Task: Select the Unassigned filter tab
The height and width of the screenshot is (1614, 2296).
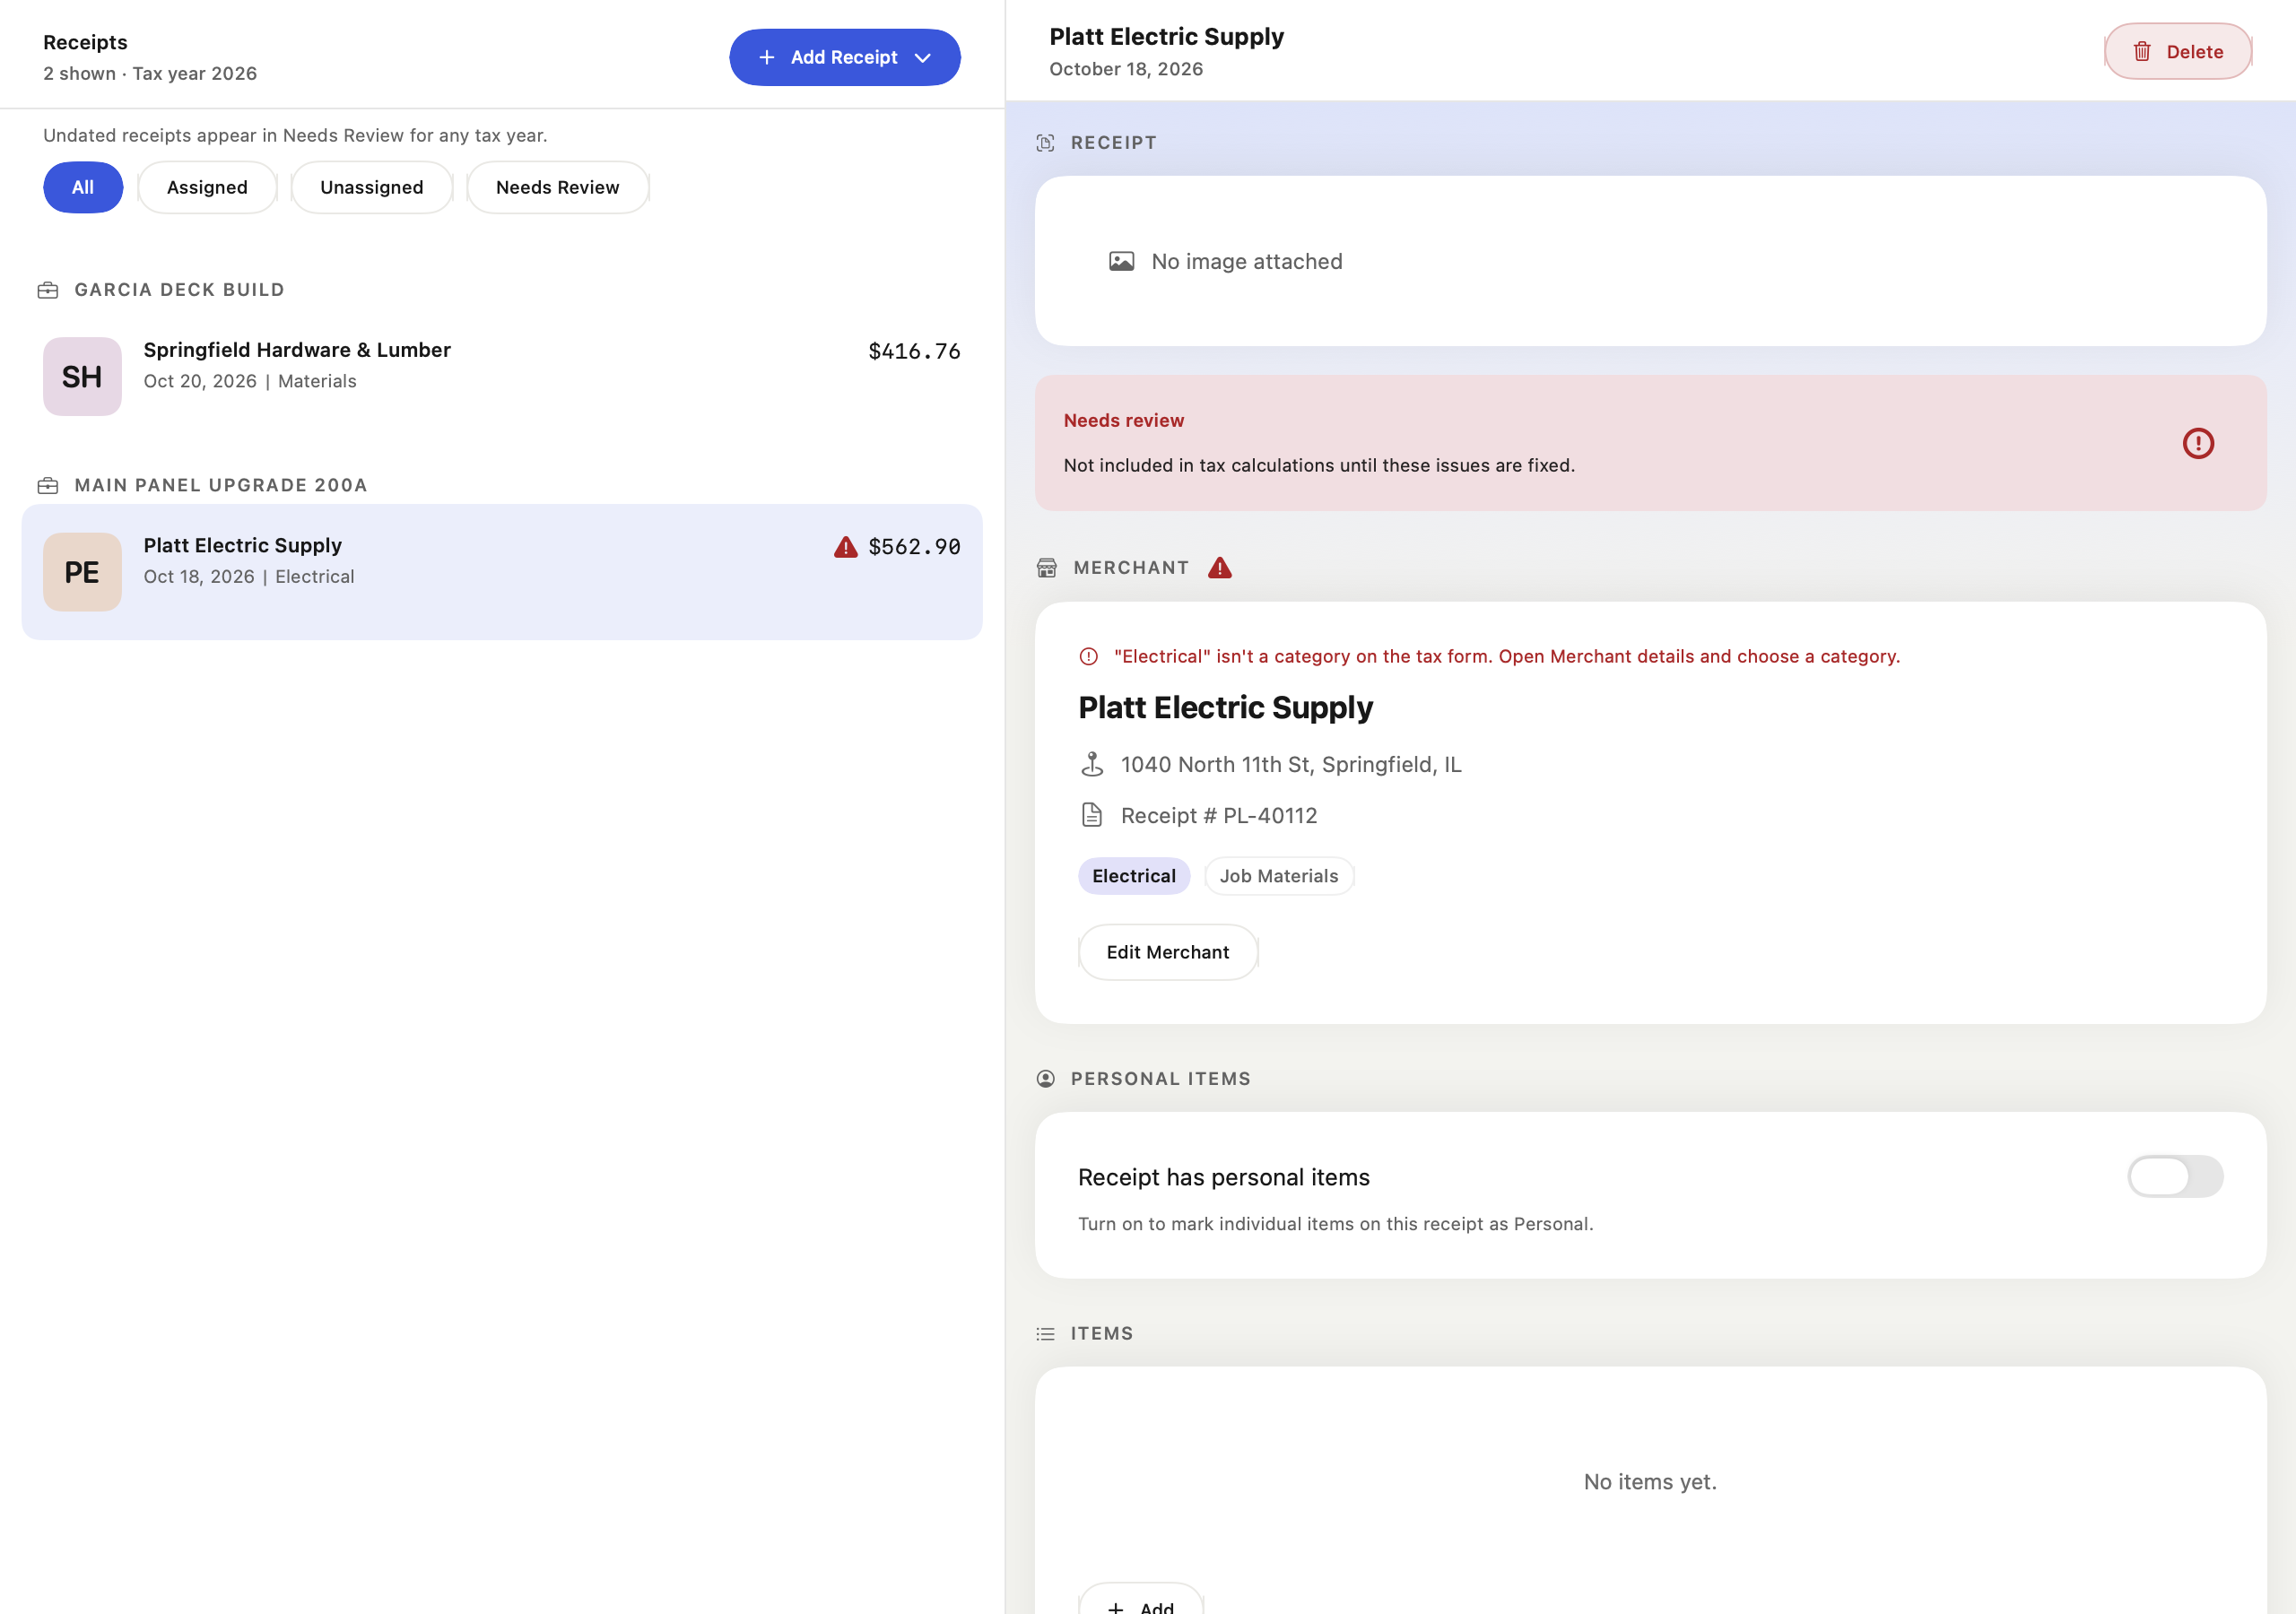Action: (x=372, y=187)
